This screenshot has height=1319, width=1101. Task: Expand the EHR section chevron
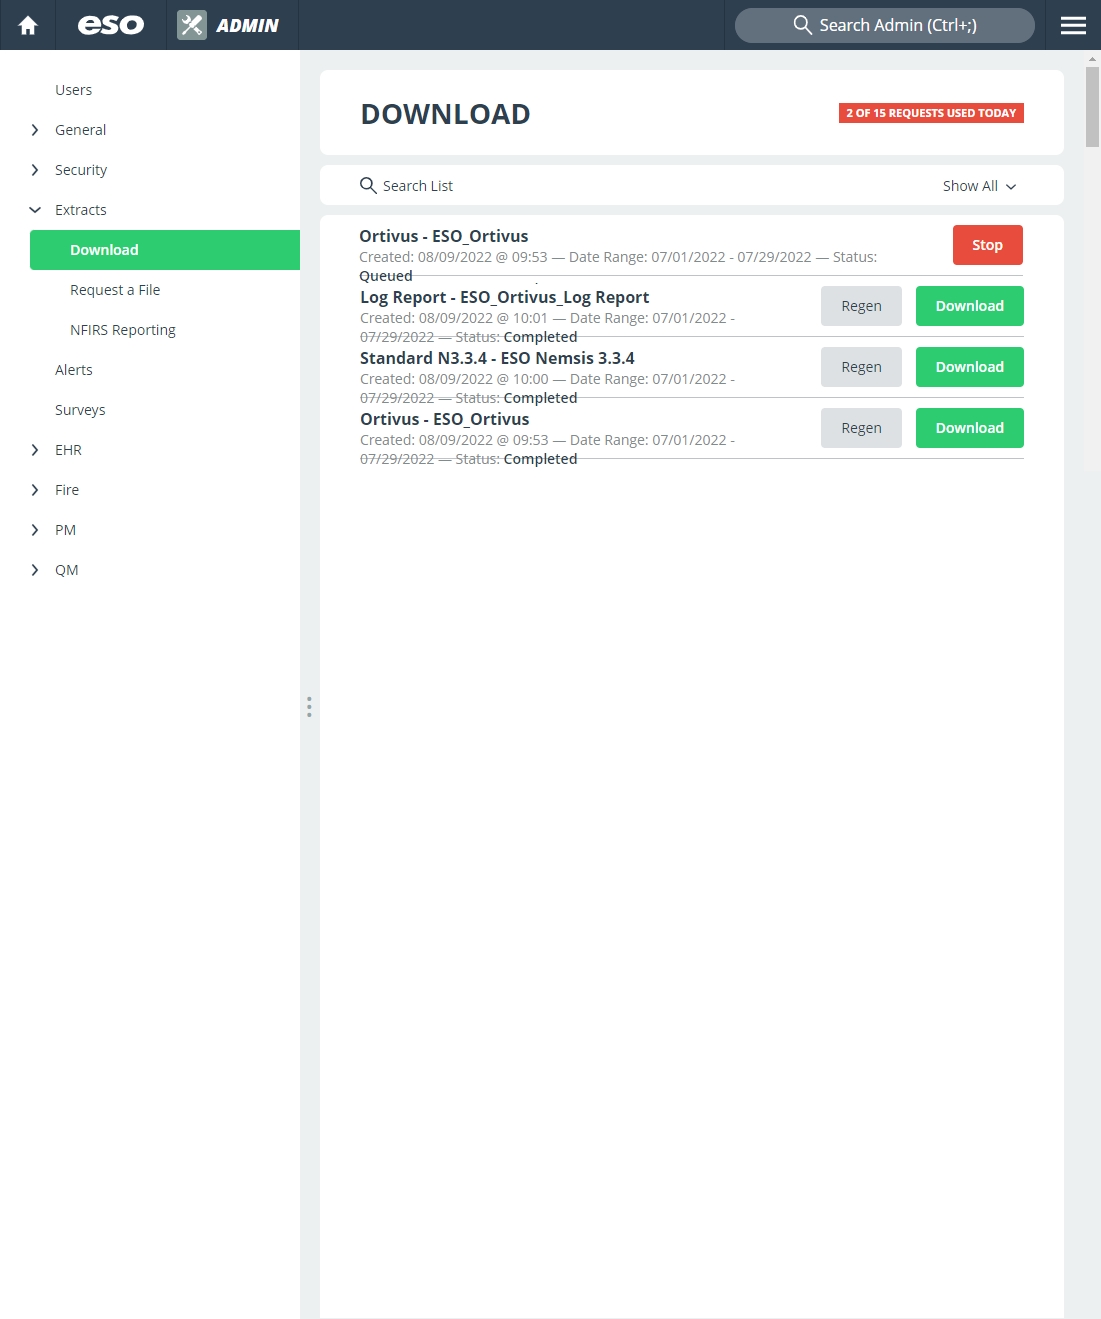[35, 450]
